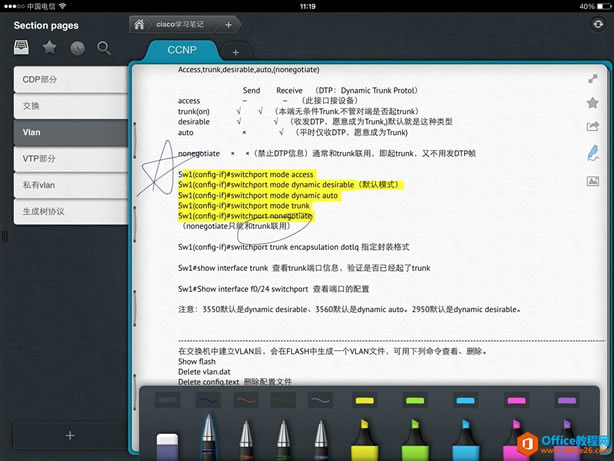This screenshot has height=461, width=614.
Task: Choose the purple pen stroke swatch
Action: pos(321,400)
